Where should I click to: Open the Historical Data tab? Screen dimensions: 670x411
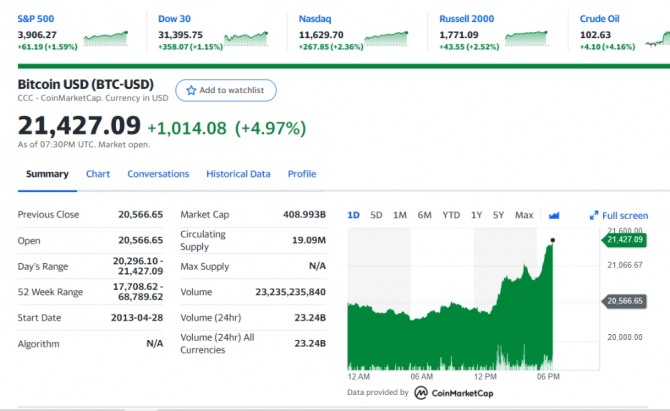[238, 174]
